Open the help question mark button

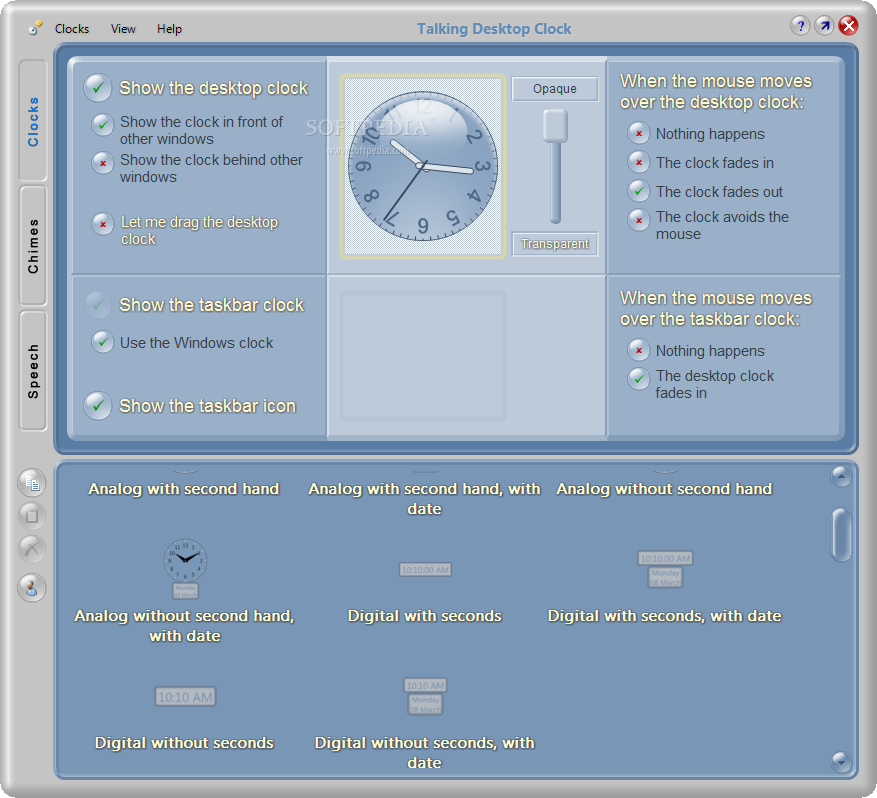point(800,26)
